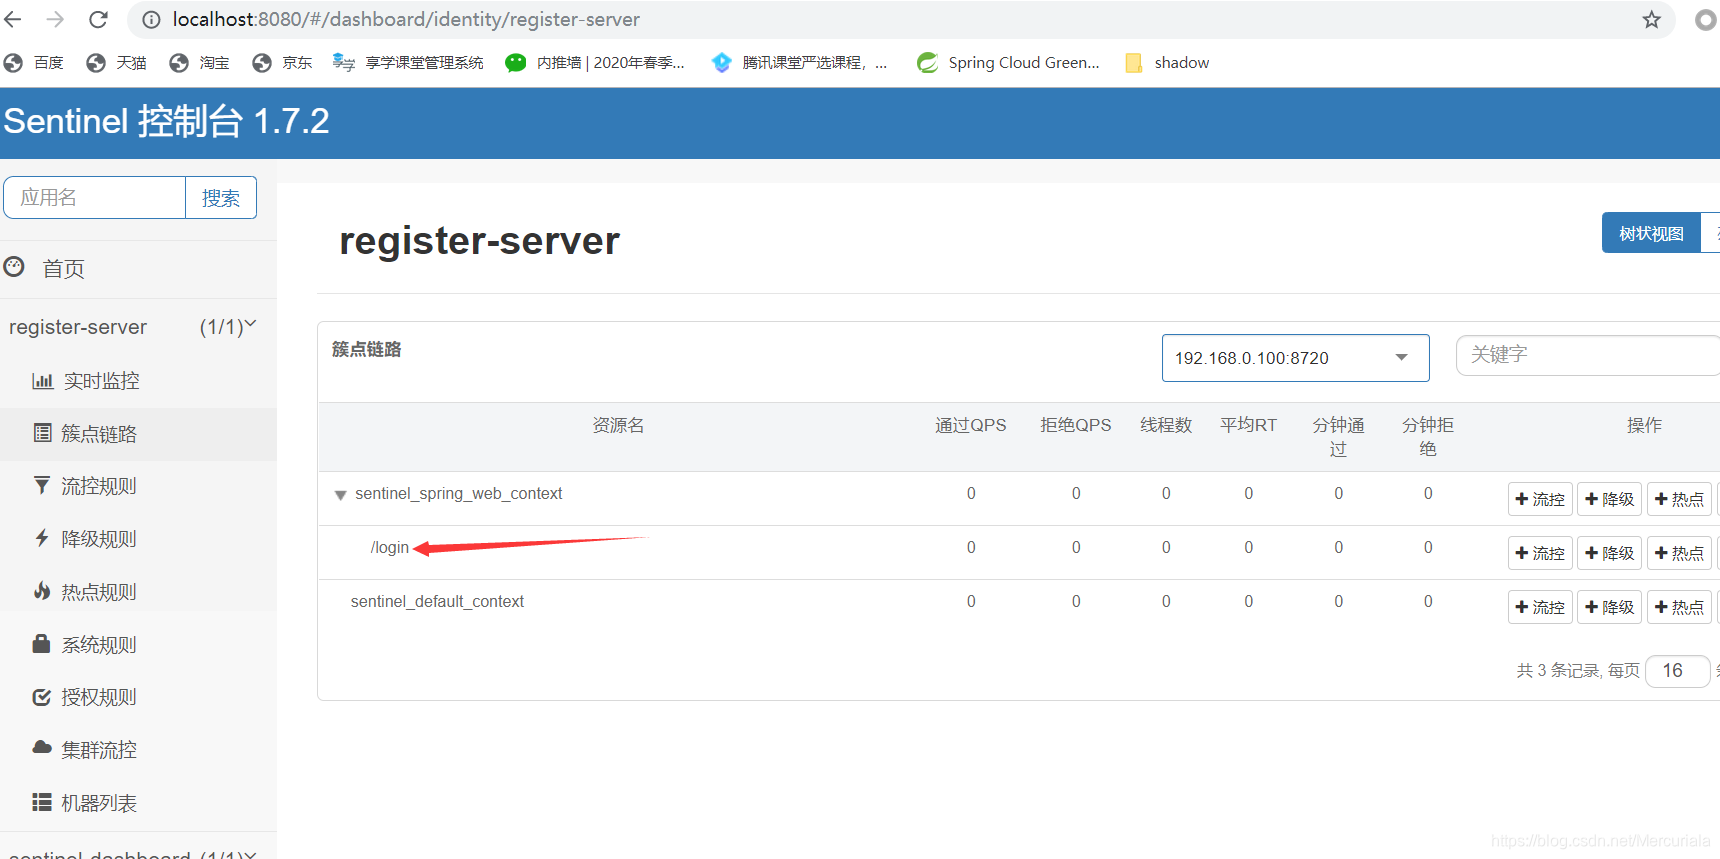Open 京东 bookmark
Screen dimensions: 1720x859
(282, 63)
